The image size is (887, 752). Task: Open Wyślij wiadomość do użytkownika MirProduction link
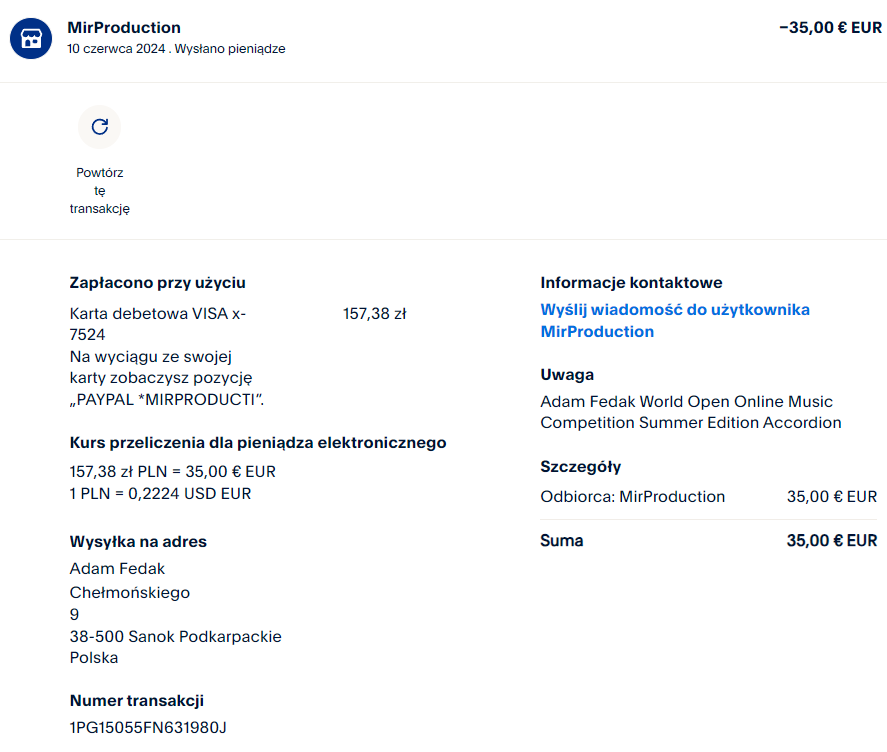click(x=675, y=320)
